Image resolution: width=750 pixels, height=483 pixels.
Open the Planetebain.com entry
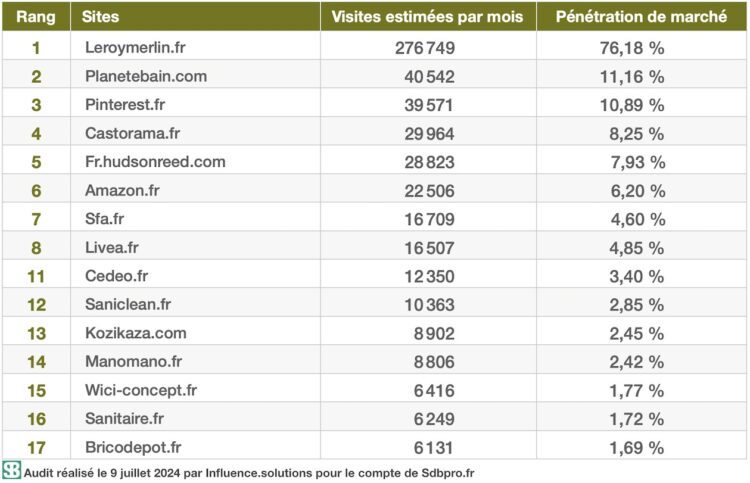point(146,76)
